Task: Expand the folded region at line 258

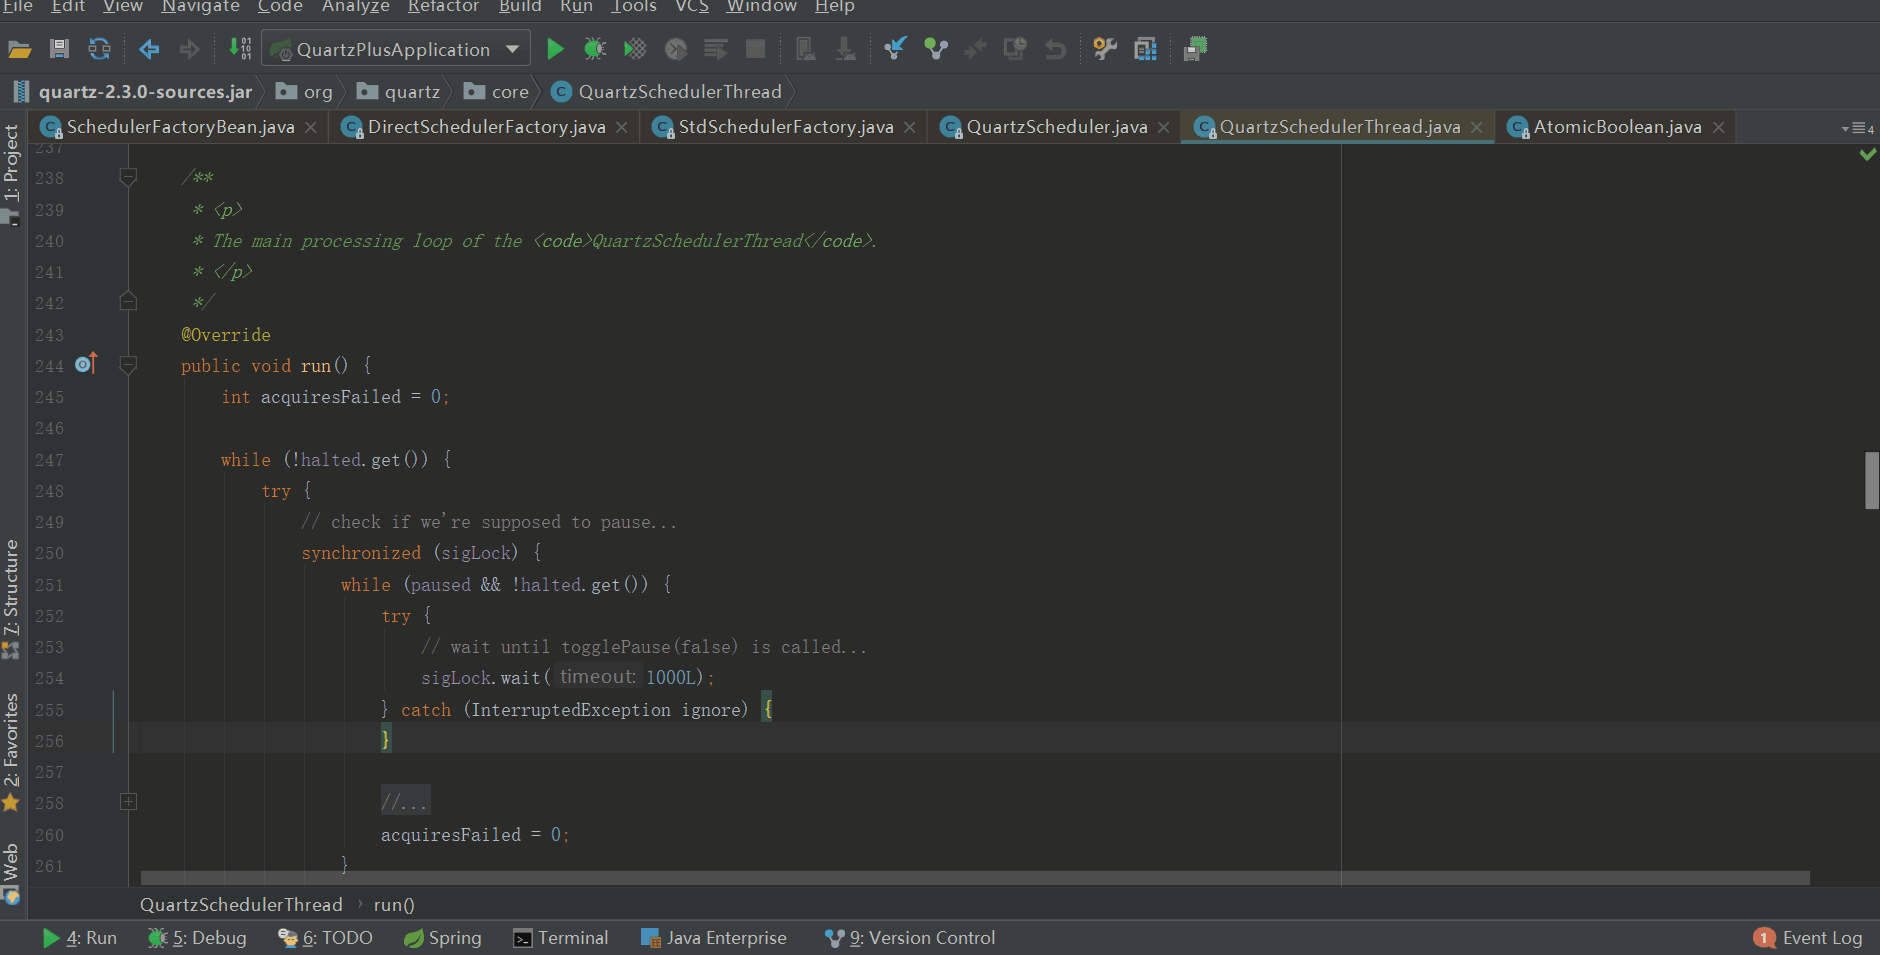Action: (128, 802)
